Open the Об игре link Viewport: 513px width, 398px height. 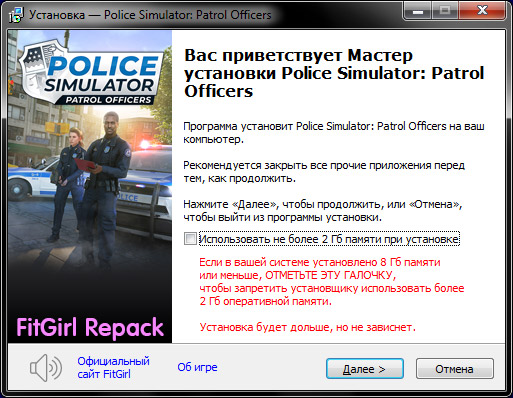[197, 367]
